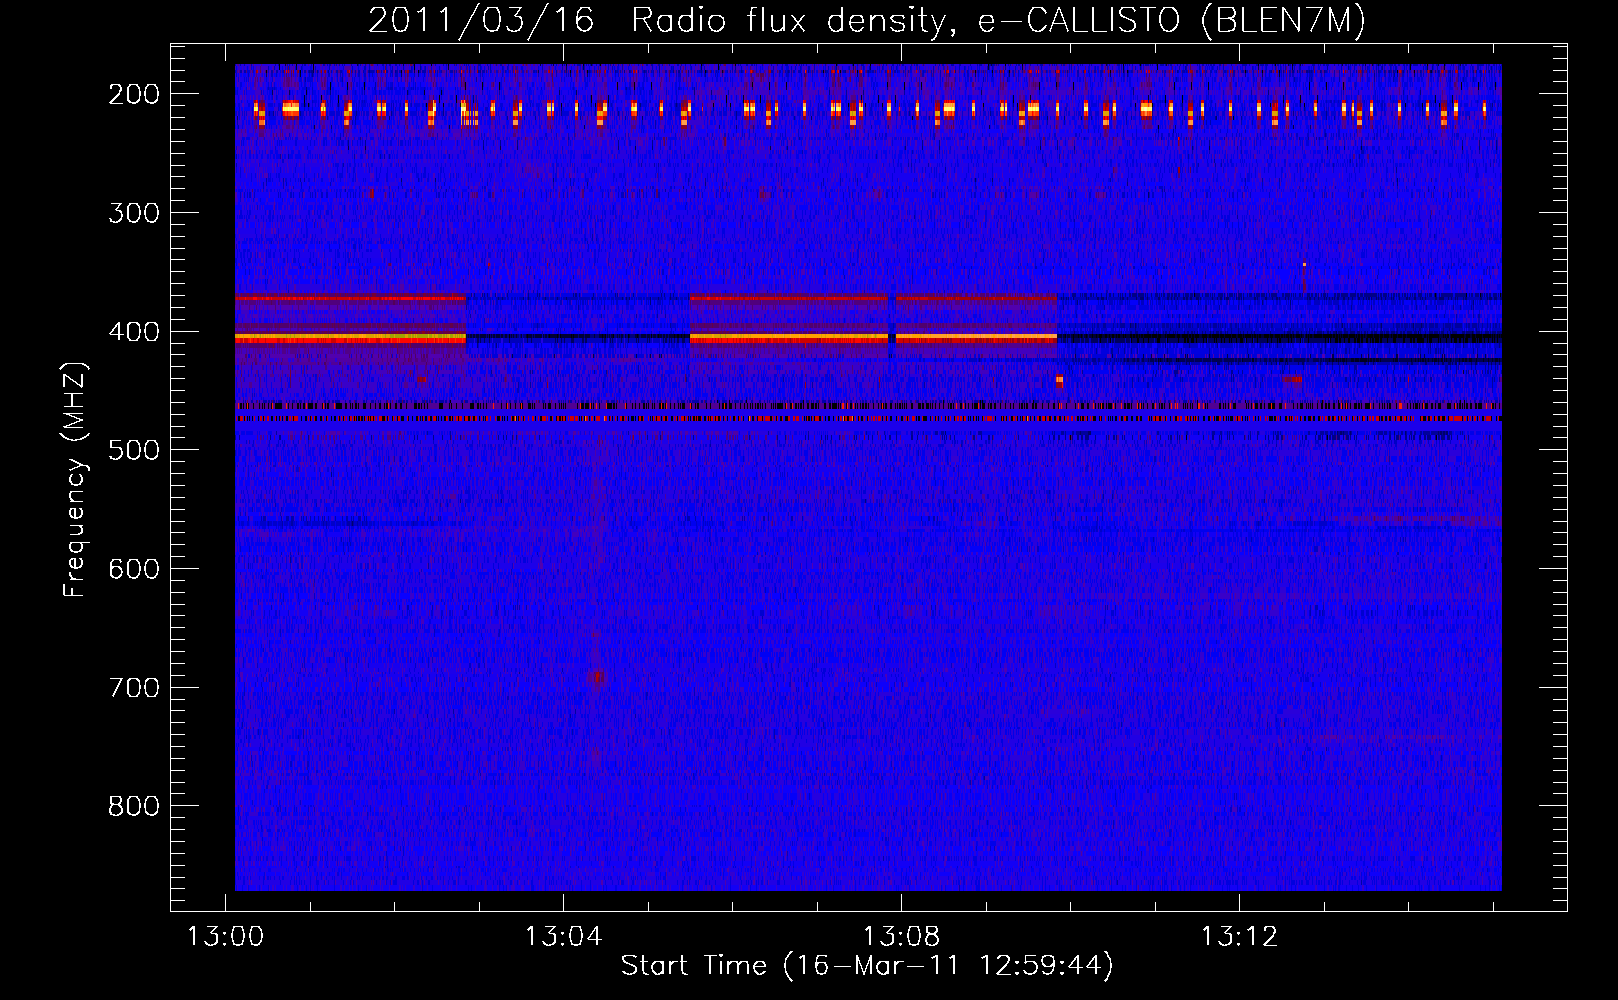Image resolution: width=1618 pixels, height=1000 pixels.
Task: Click the 13:00 time axis label
Action: (x=226, y=937)
